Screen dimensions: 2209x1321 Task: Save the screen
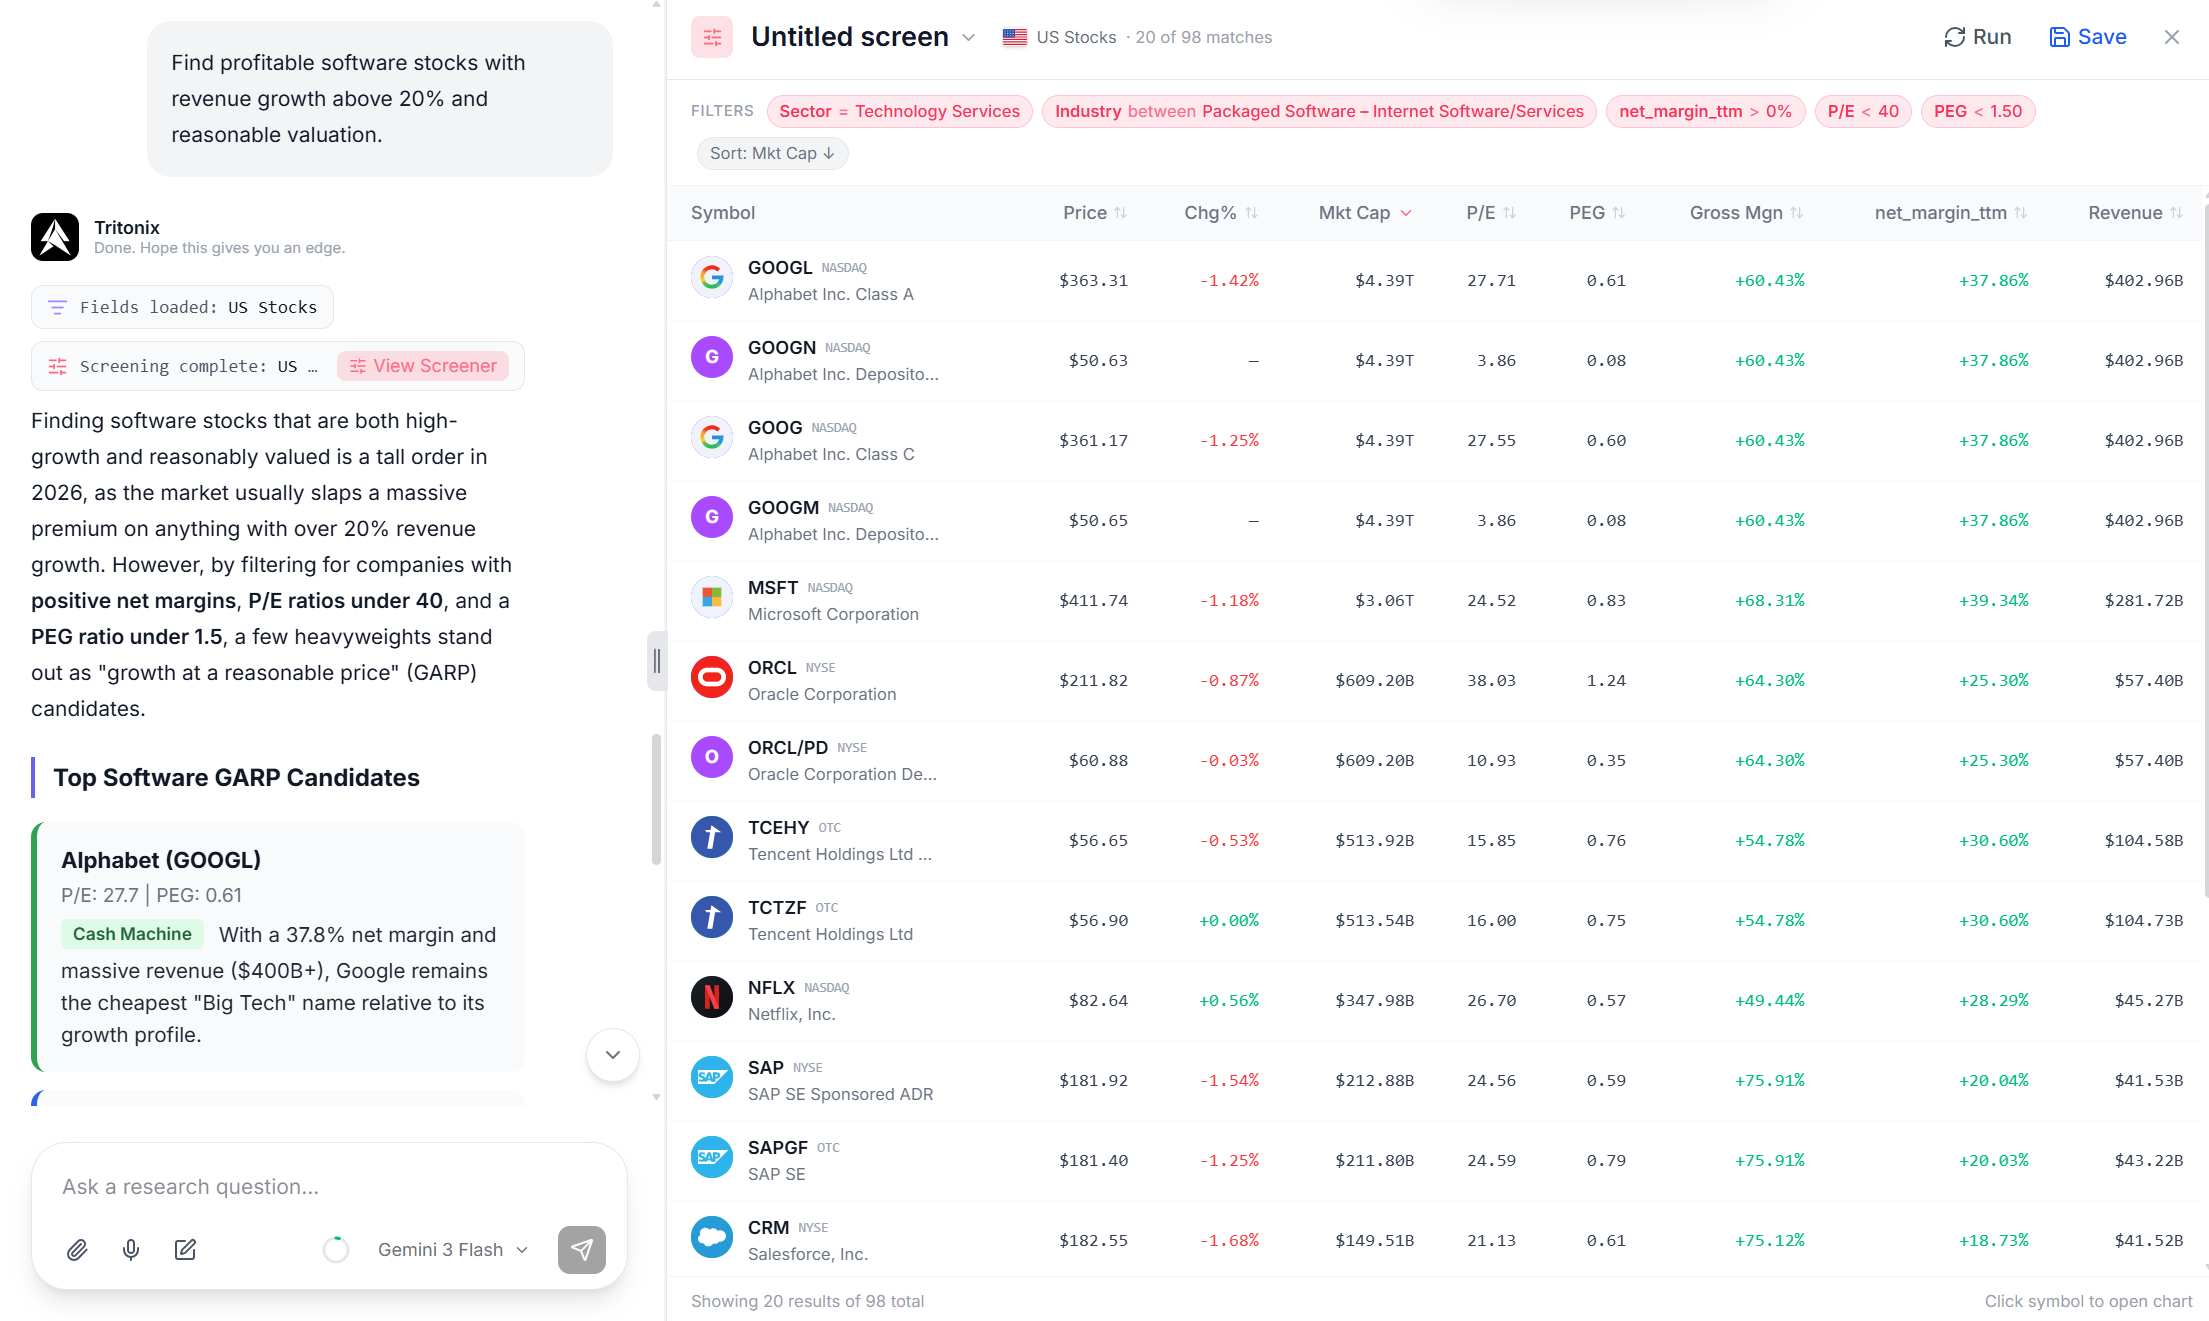click(x=2088, y=37)
